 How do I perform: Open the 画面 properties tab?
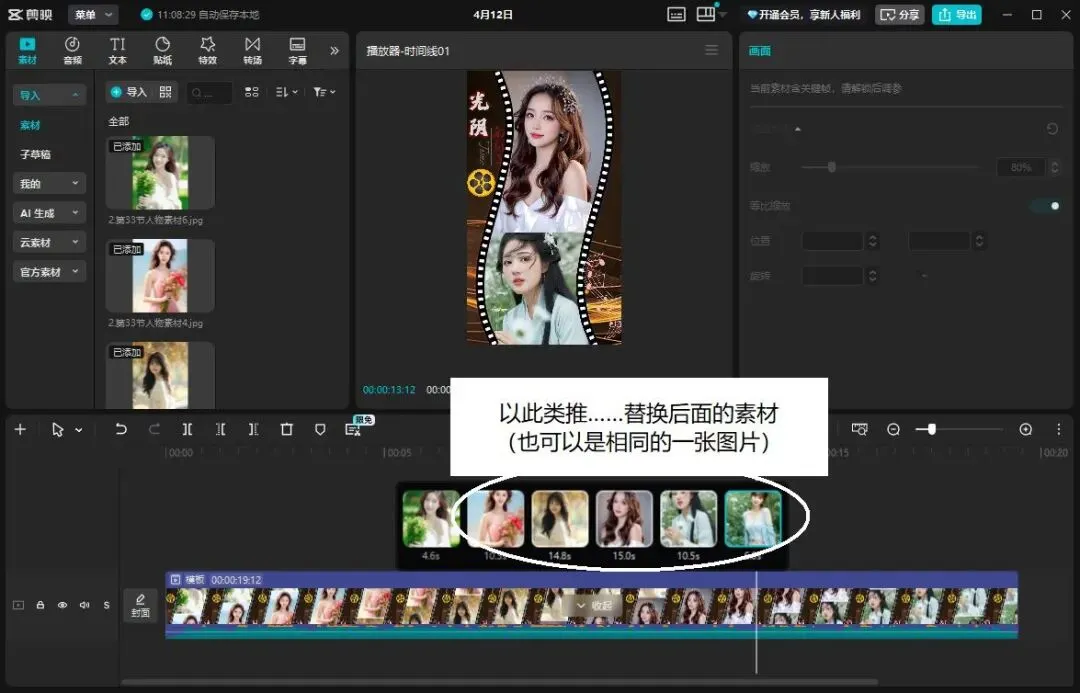[760, 50]
